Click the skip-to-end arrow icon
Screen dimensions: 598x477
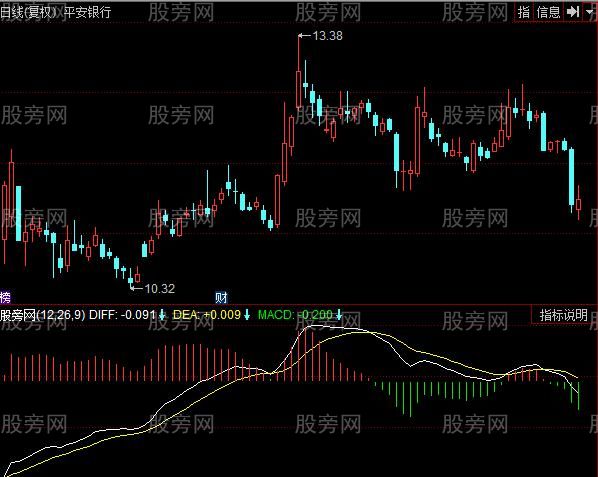tap(573, 12)
